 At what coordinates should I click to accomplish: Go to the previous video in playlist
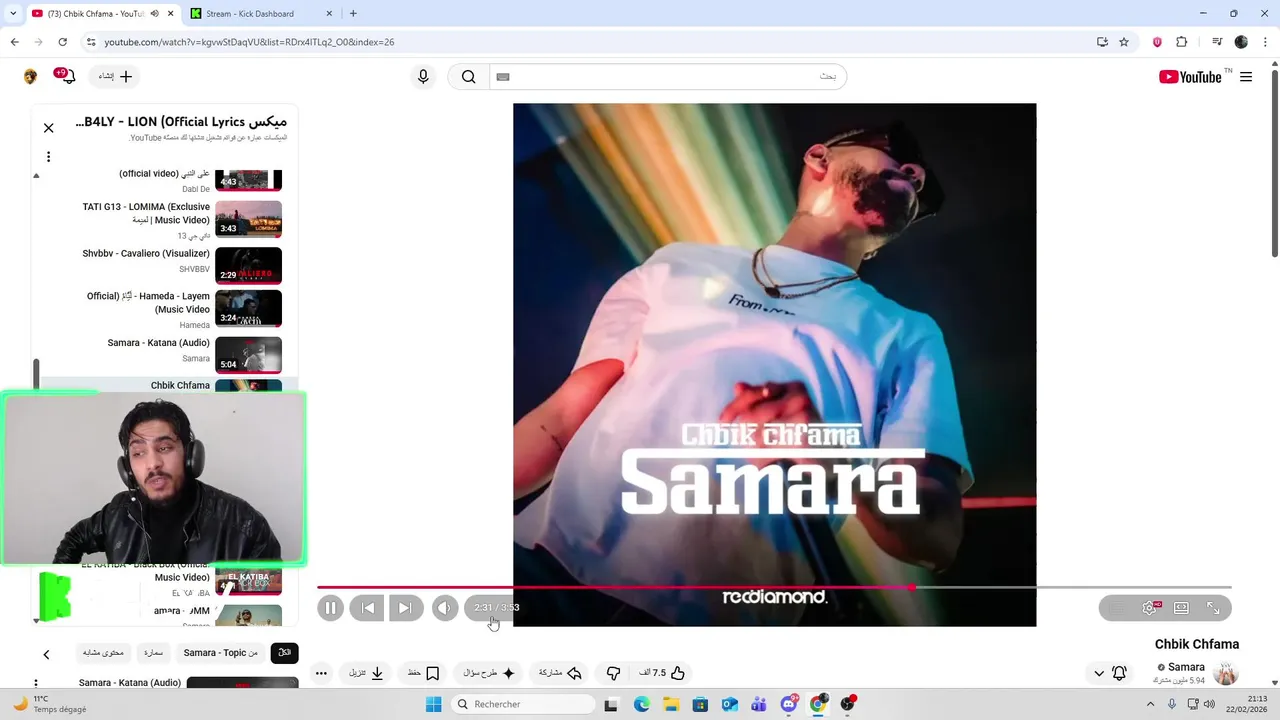coord(367,608)
